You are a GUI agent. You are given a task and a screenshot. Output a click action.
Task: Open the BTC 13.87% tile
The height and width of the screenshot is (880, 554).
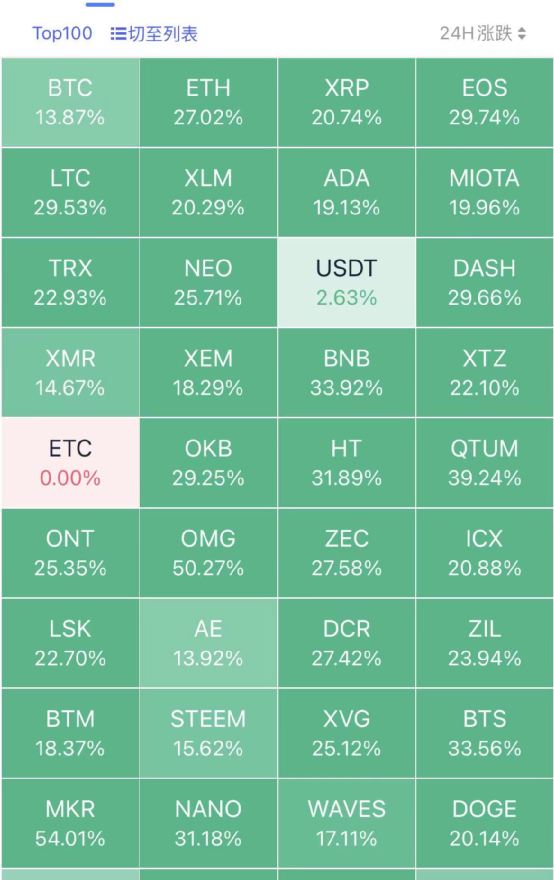pyautogui.click(x=70, y=103)
